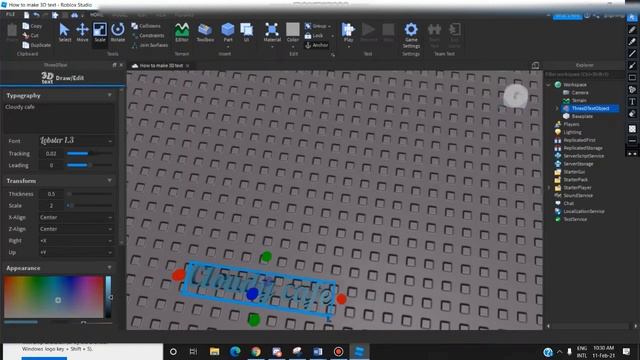Open the Right axis dropdown
Image resolution: width=640 pixels, height=360 pixels.
[76, 241]
